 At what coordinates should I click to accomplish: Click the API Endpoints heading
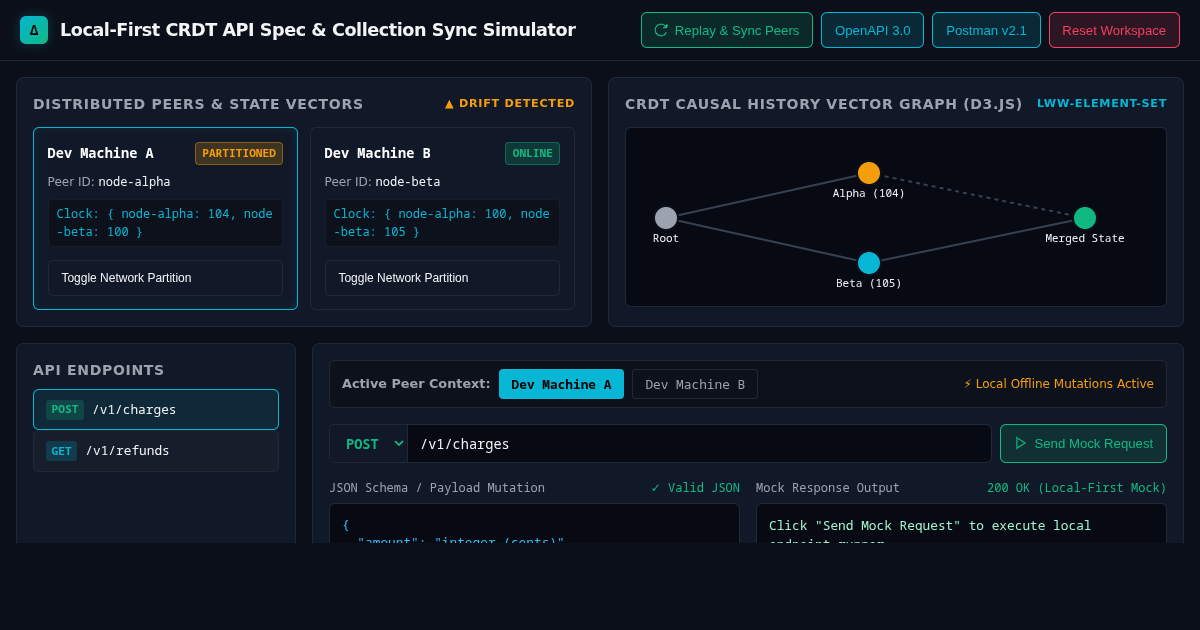tap(99, 370)
